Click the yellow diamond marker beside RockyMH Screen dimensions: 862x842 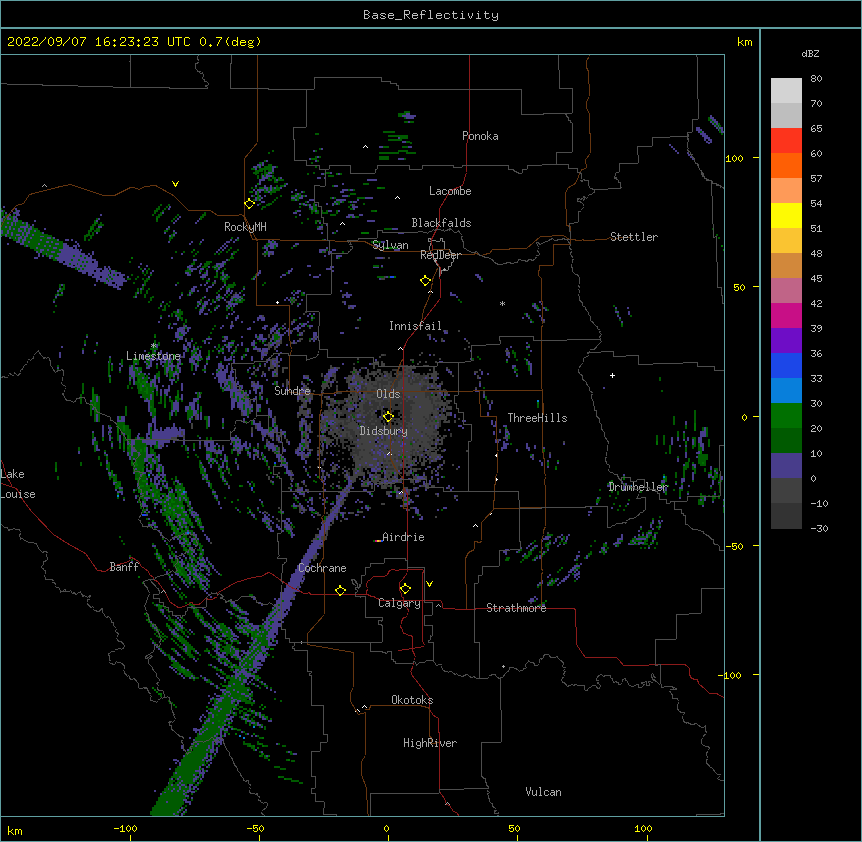click(250, 203)
